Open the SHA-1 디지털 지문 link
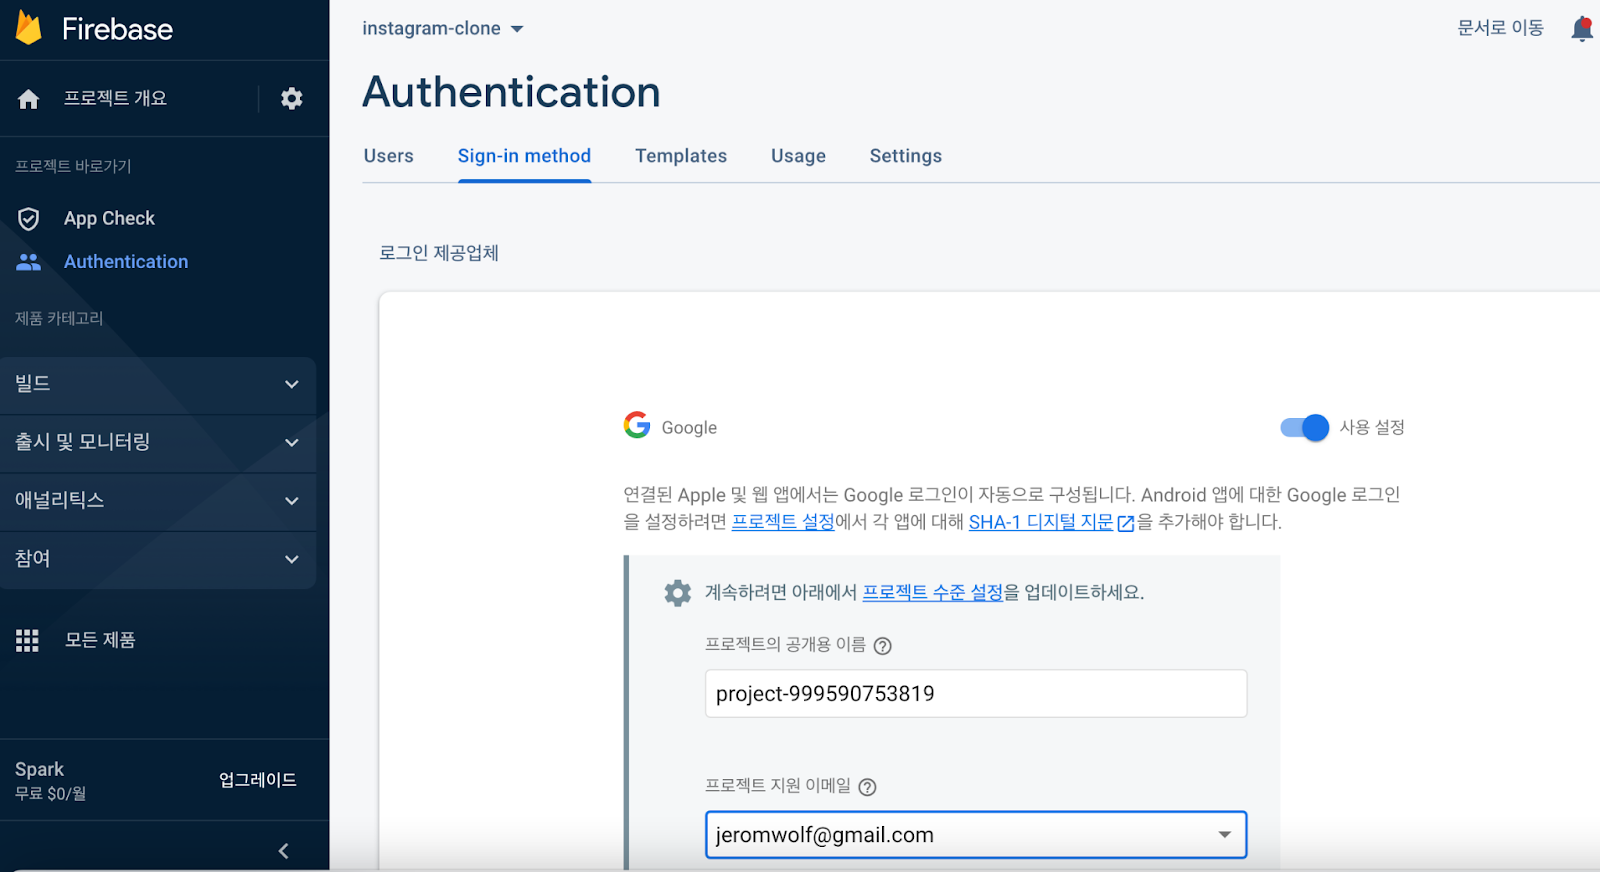 (x=1041, y=522)
